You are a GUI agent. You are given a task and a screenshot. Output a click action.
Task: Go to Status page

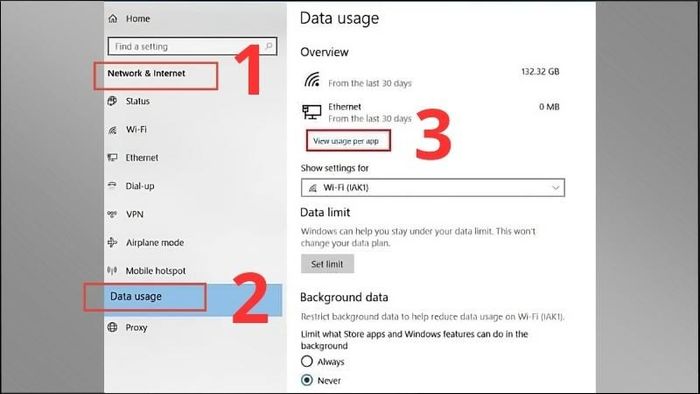[x=138, y=101]
